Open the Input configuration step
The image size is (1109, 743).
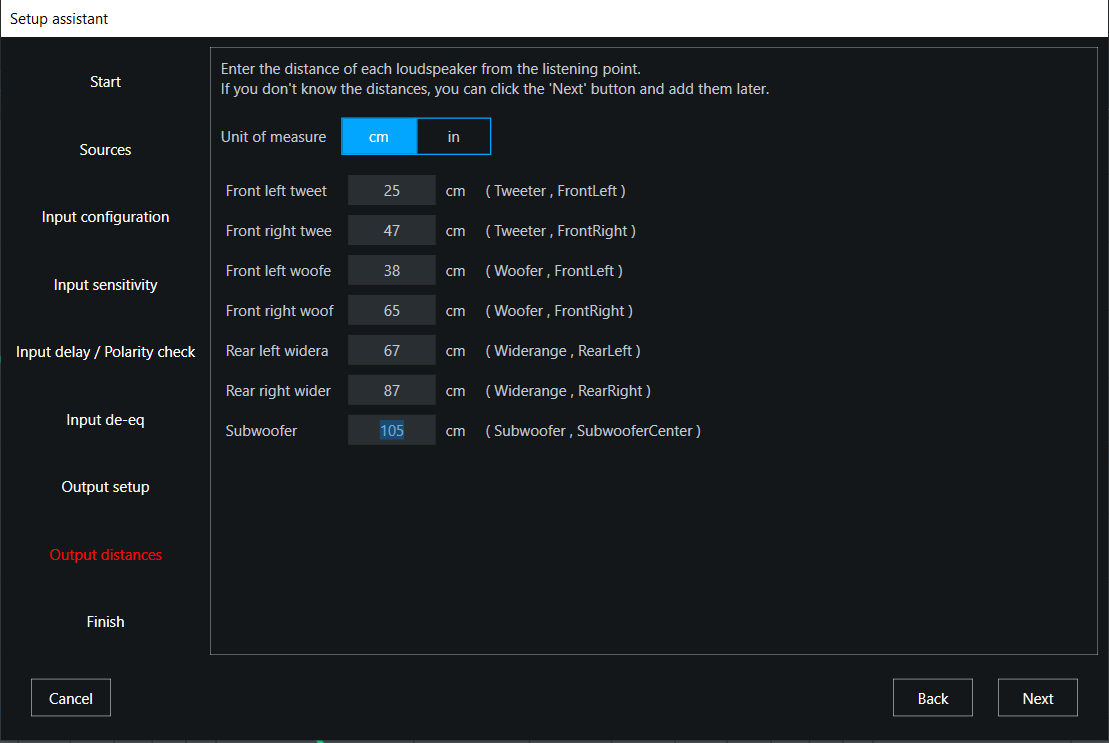(x=105, y=217)
